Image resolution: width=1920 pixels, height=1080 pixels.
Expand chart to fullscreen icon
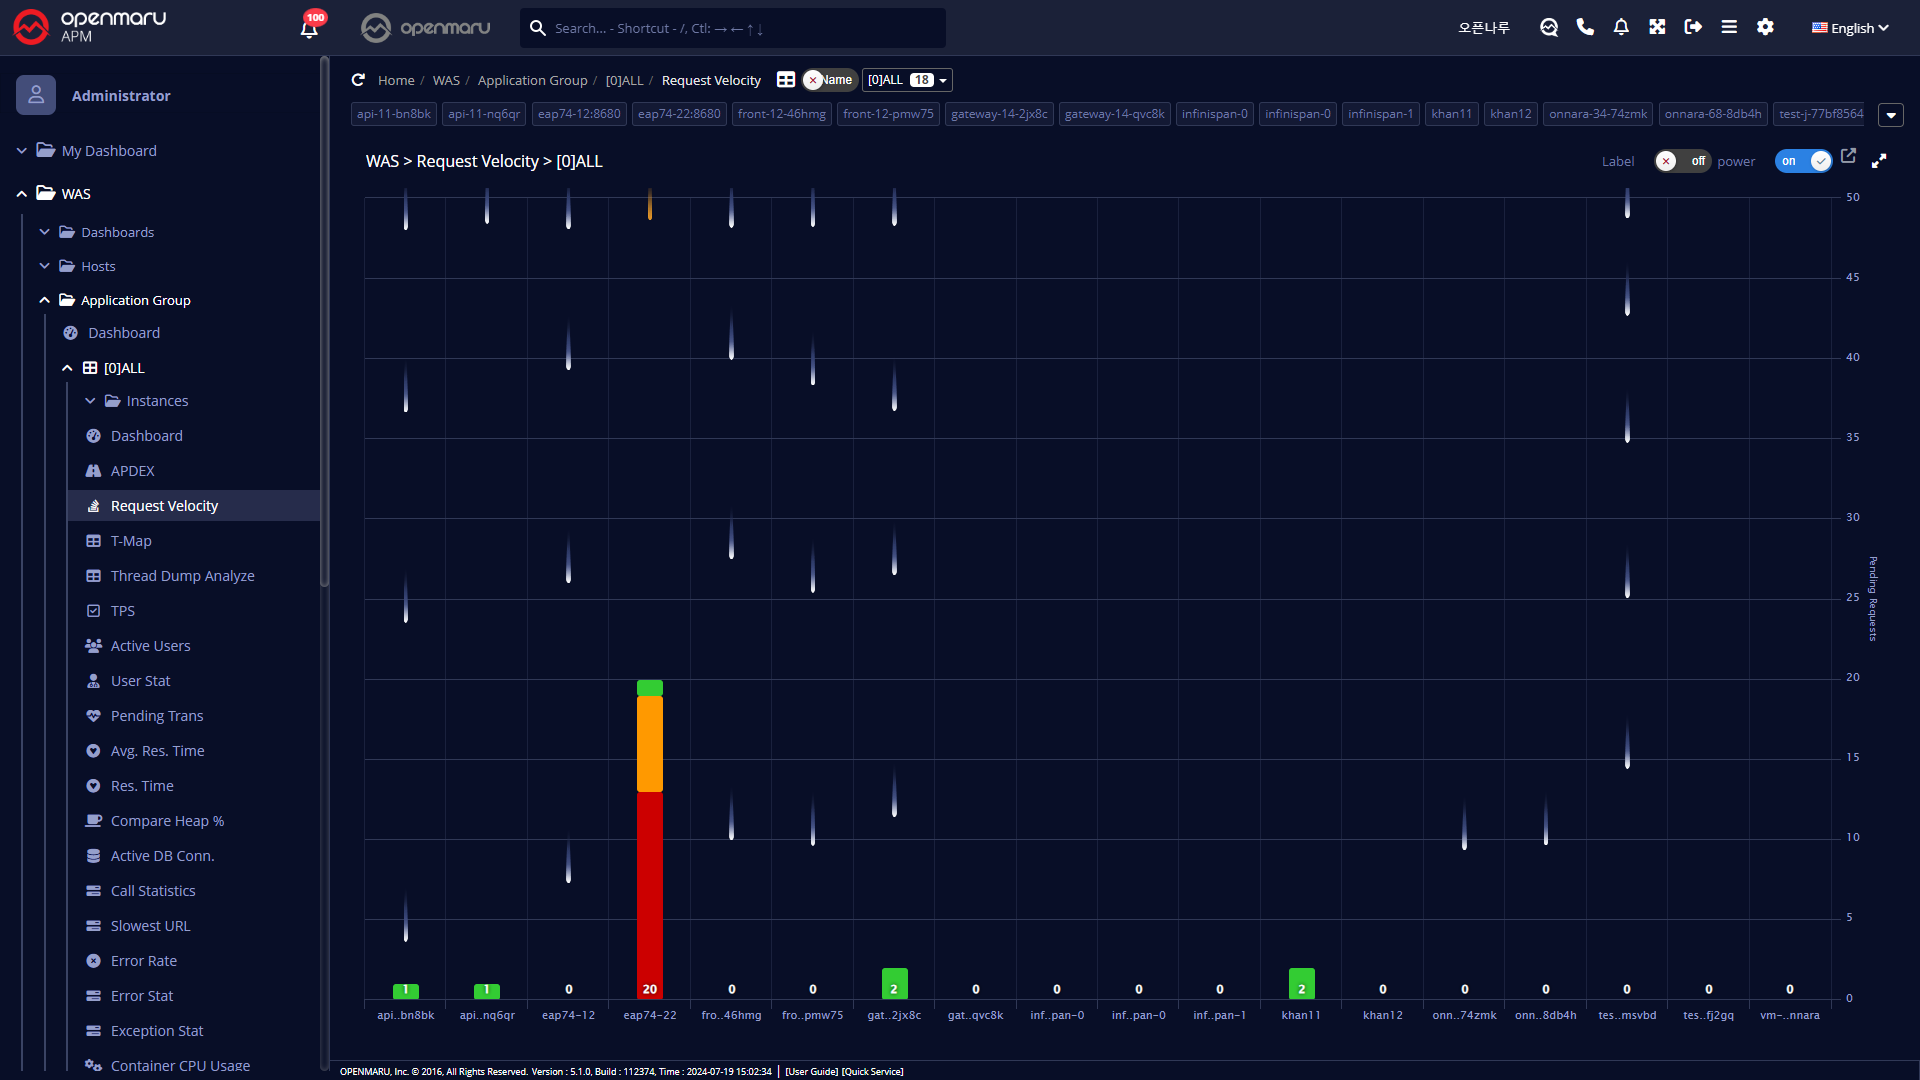(1879, 161)
